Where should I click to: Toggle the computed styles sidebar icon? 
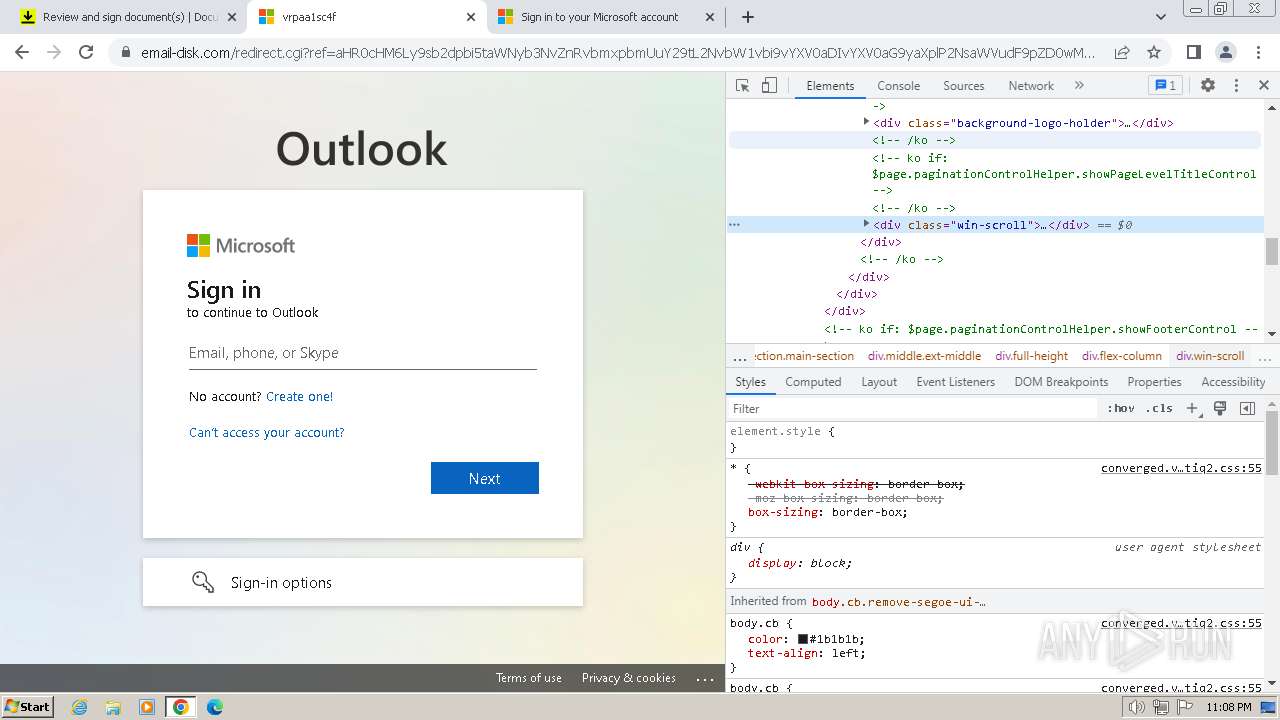click(x=1247, y=408)
